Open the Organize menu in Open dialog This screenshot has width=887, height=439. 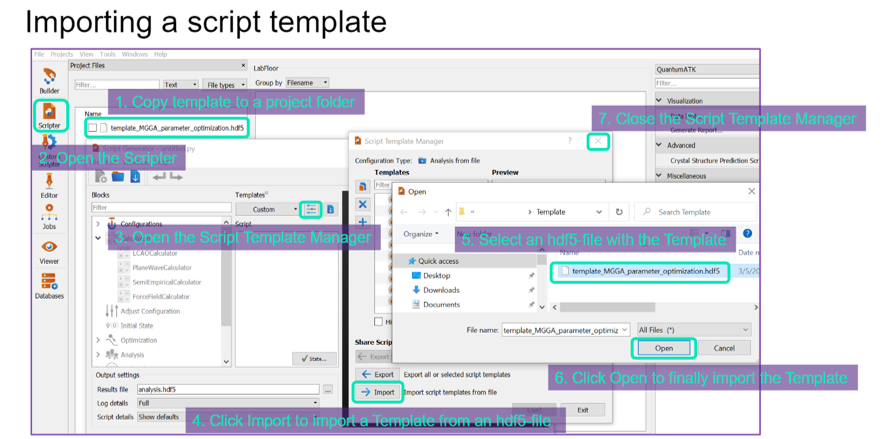tap(421, 234)
